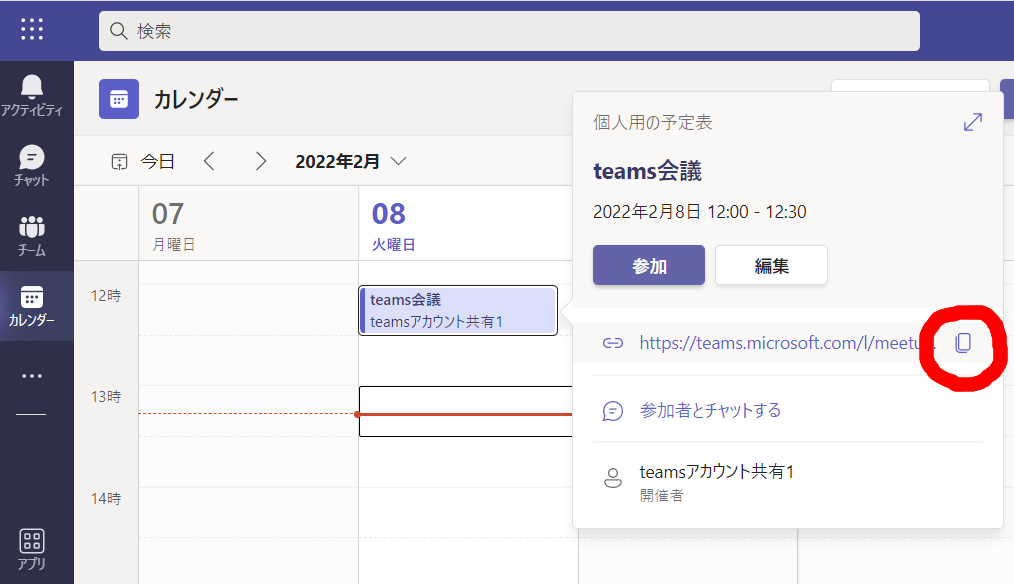This screenshot has height=584, width=1014.
Task: Go to 今日 in the calendar
Action: coord(144,161)
